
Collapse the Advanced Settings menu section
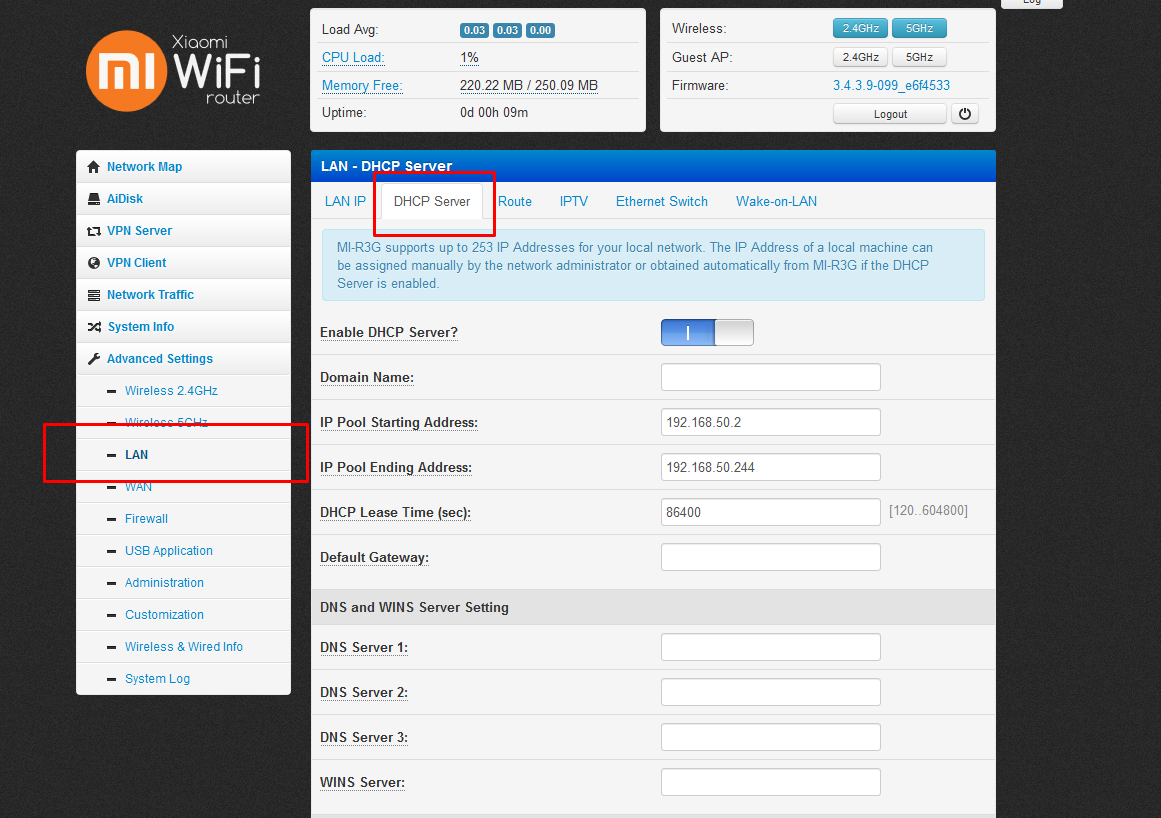(x=160, y=359)
